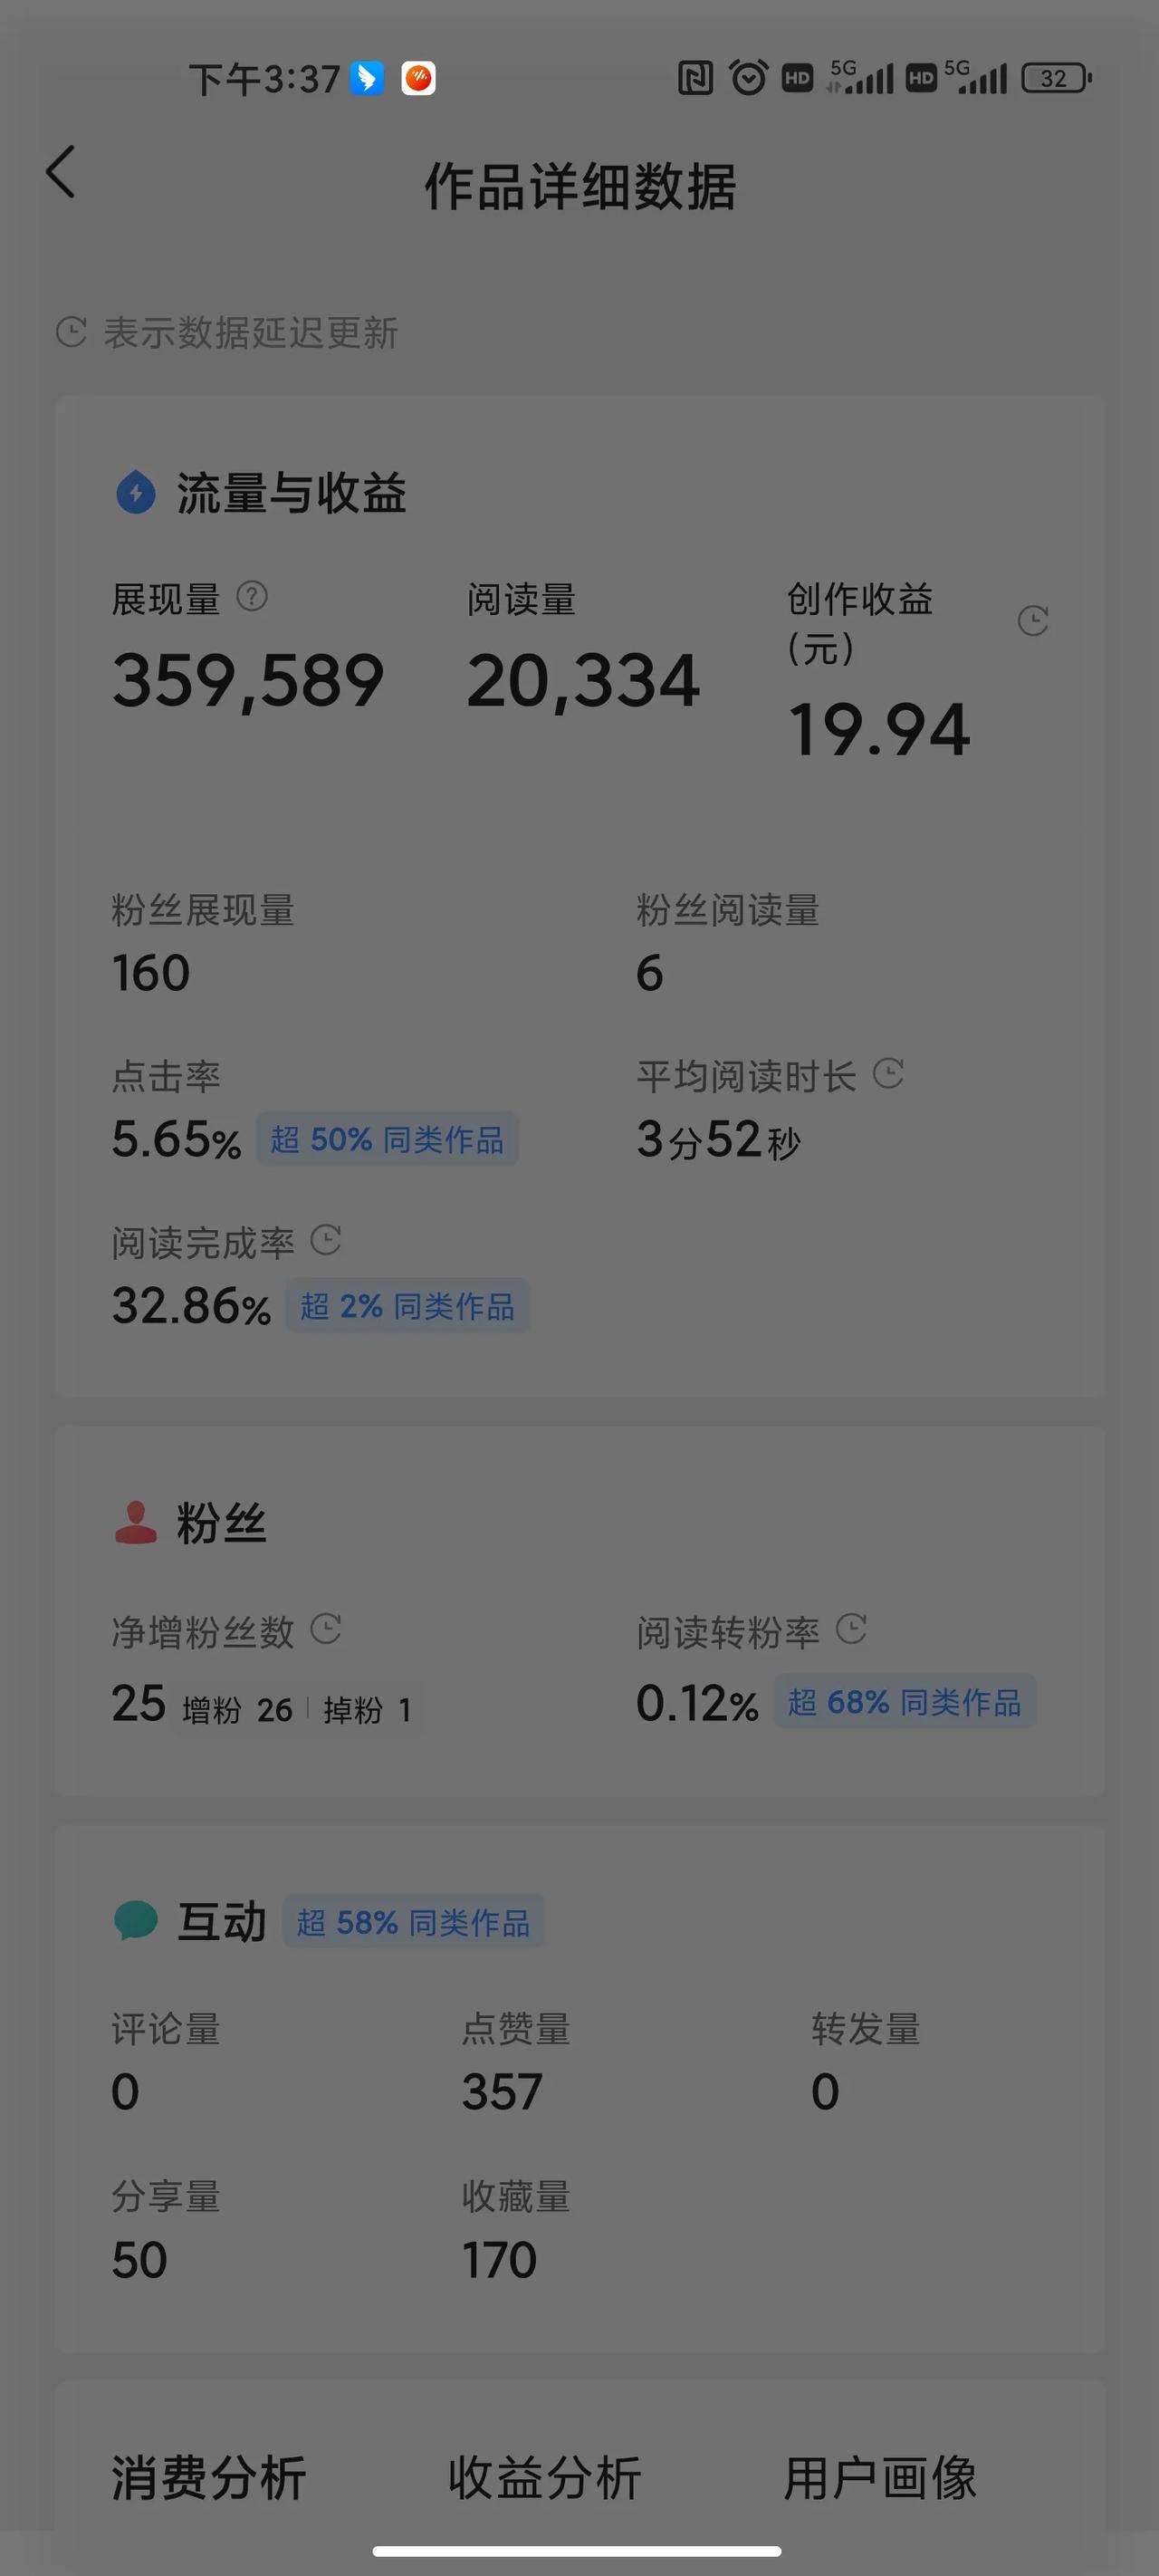
Task: Tap the clock icon beside 净增粉丝数
Action: pyautogui.click(x=326, y=1629)
